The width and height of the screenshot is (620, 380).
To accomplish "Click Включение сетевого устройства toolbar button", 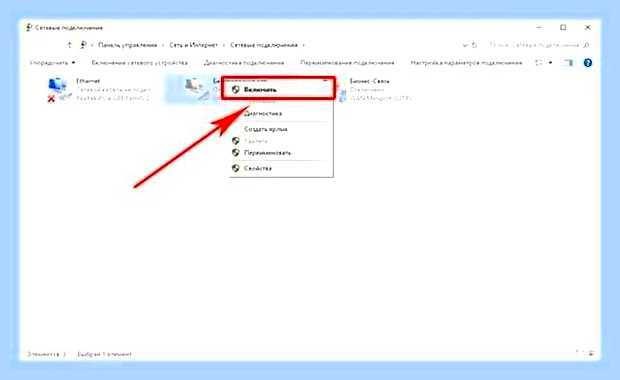I will pos(140,62).
